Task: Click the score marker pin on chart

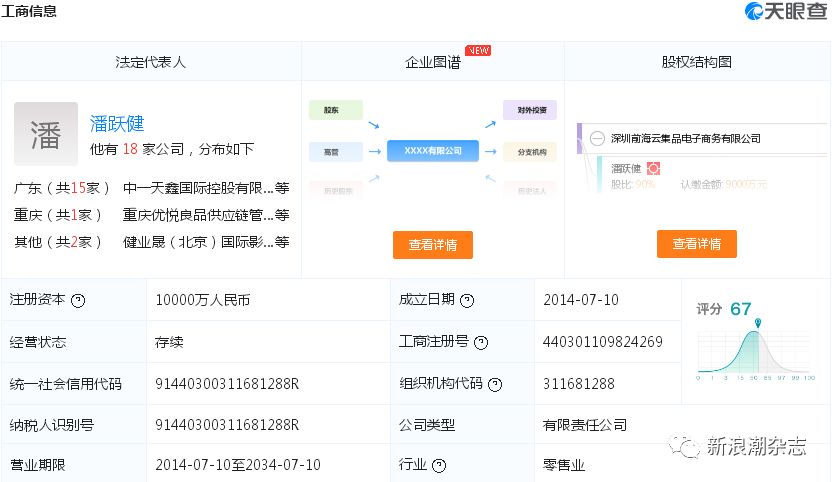Action: 758,323
